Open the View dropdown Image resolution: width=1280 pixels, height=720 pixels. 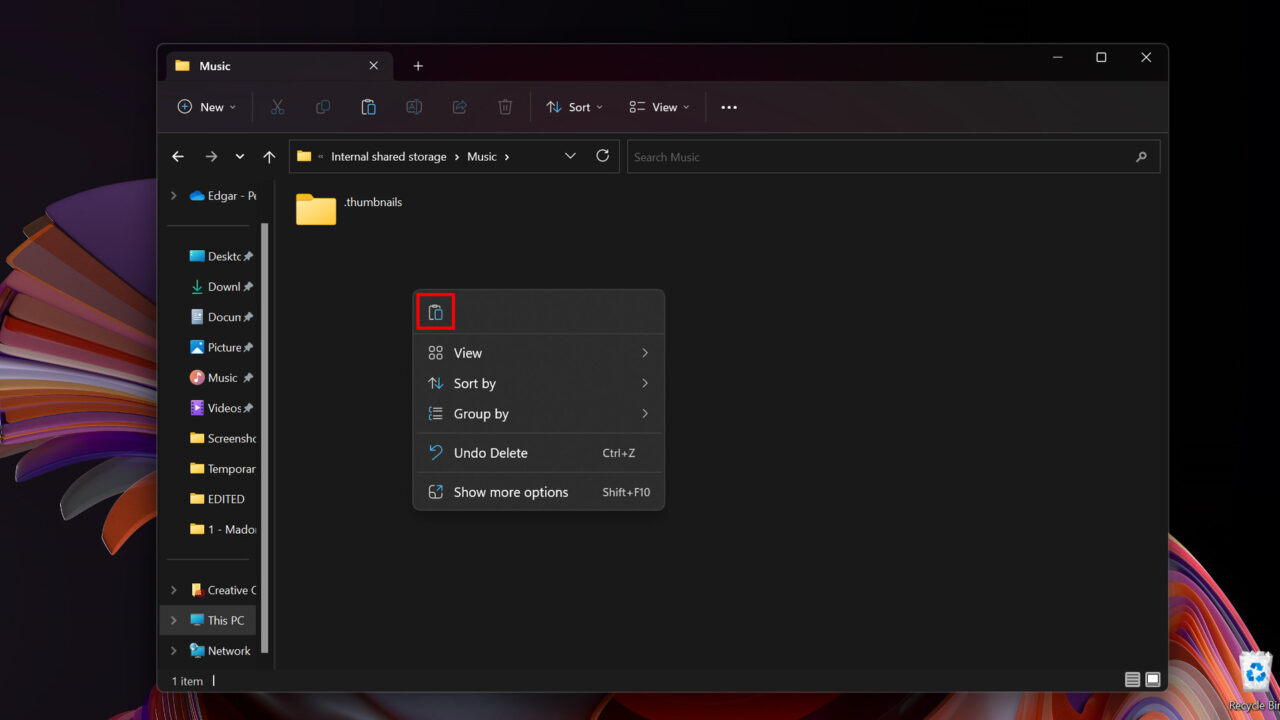pos(658,107)
